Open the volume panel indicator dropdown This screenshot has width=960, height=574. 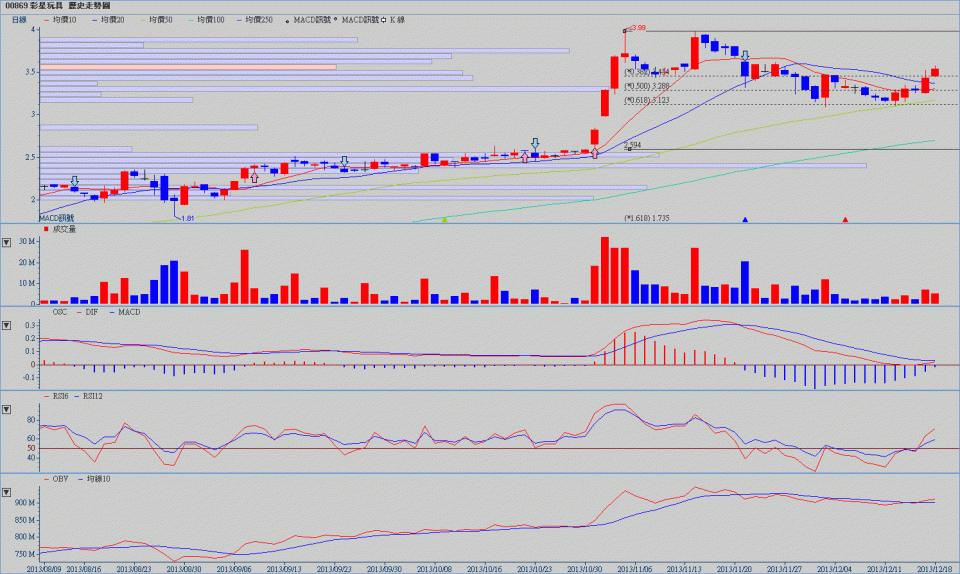tap(7, 242)
